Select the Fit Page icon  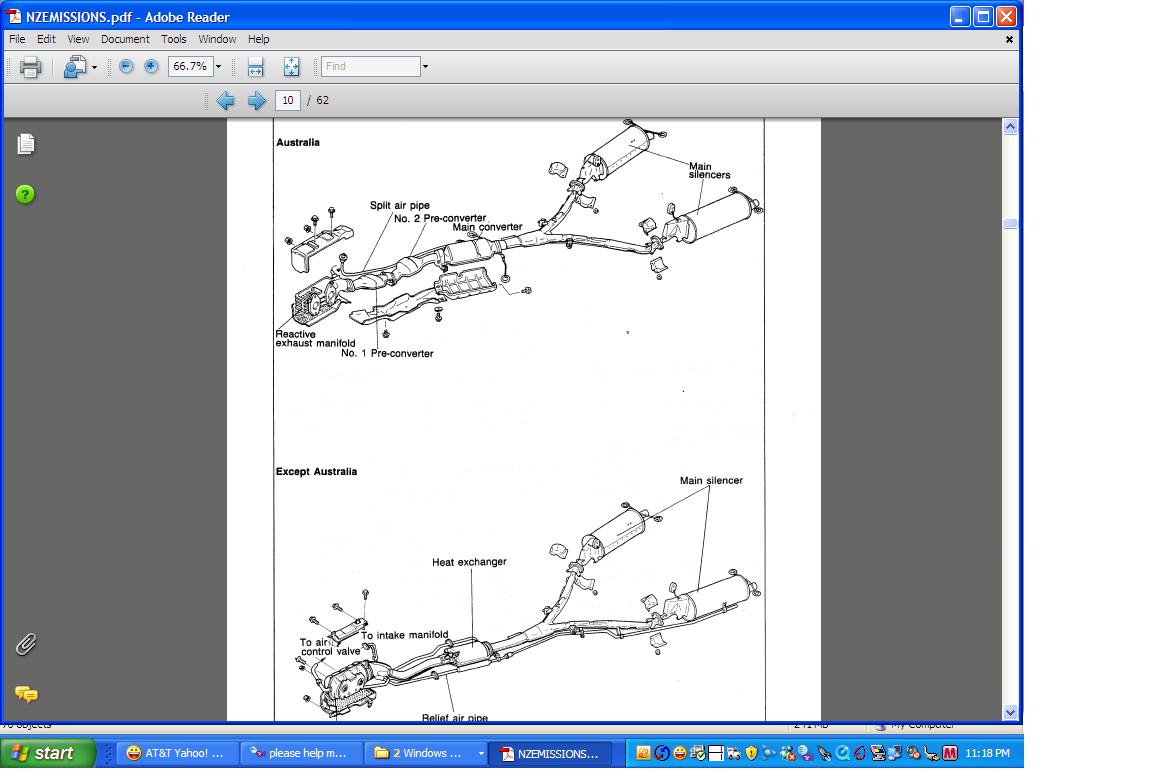click(291, 67)
